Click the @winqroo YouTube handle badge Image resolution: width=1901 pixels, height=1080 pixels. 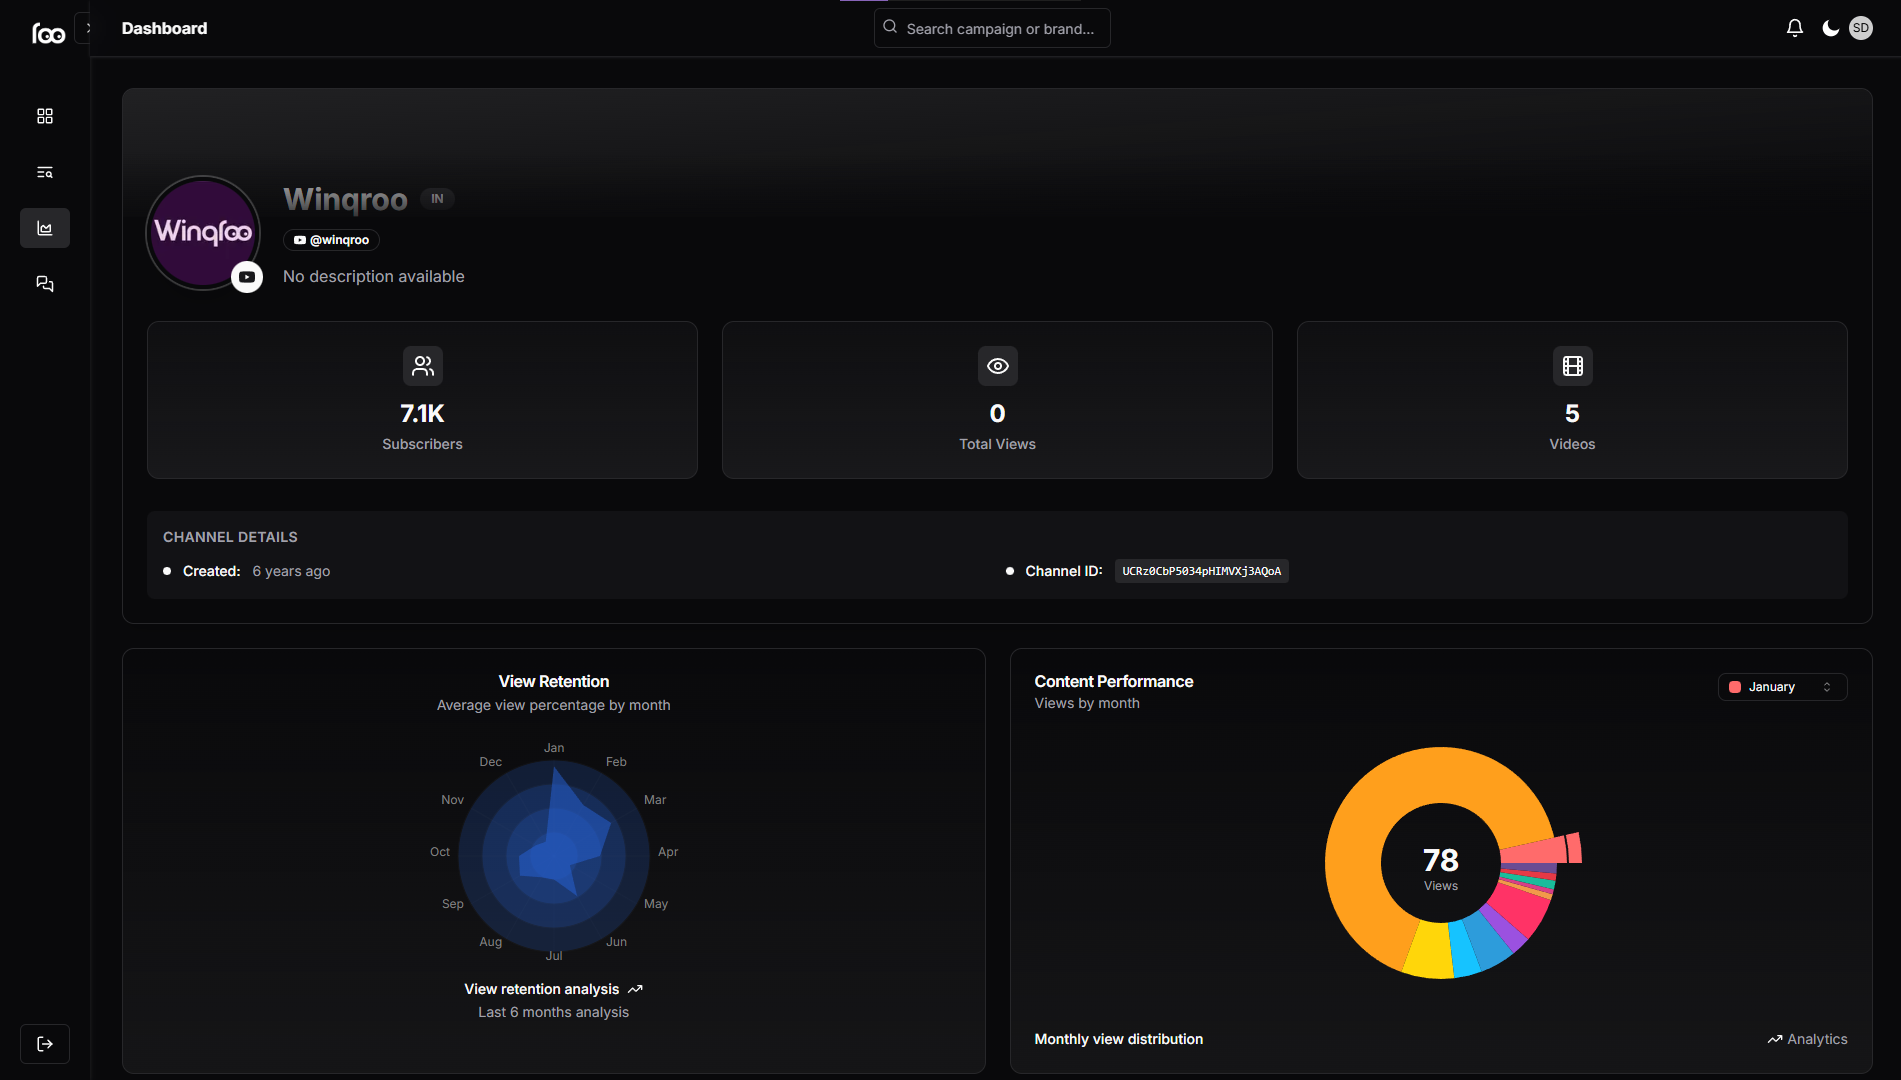pyautogui.click(x=332, y=240)
